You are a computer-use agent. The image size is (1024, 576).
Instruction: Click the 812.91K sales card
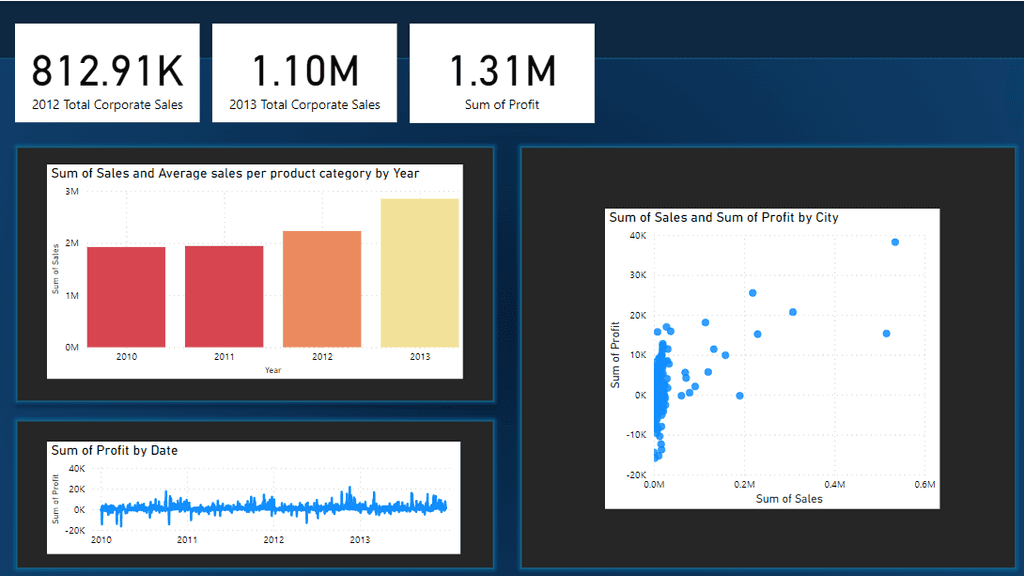click(x=106, y=70)
